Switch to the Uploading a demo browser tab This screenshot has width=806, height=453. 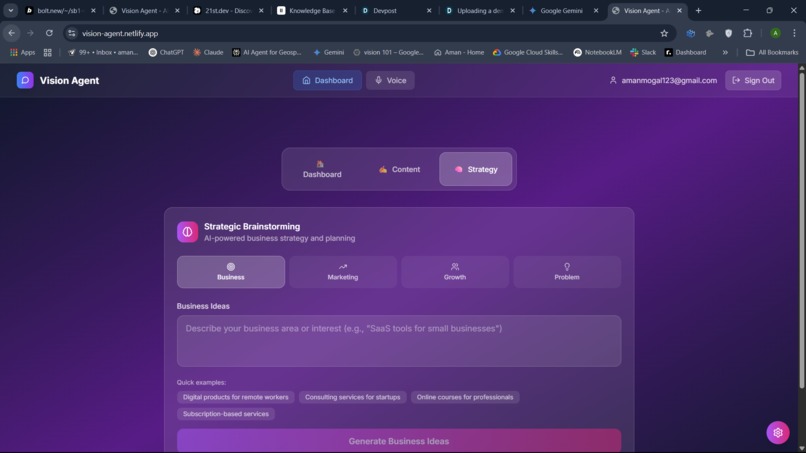480,10
